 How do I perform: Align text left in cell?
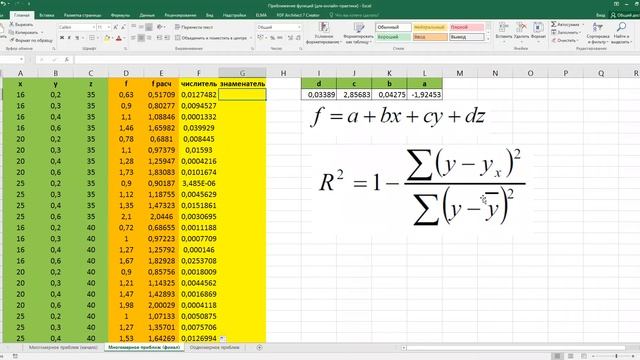(133, 38)
